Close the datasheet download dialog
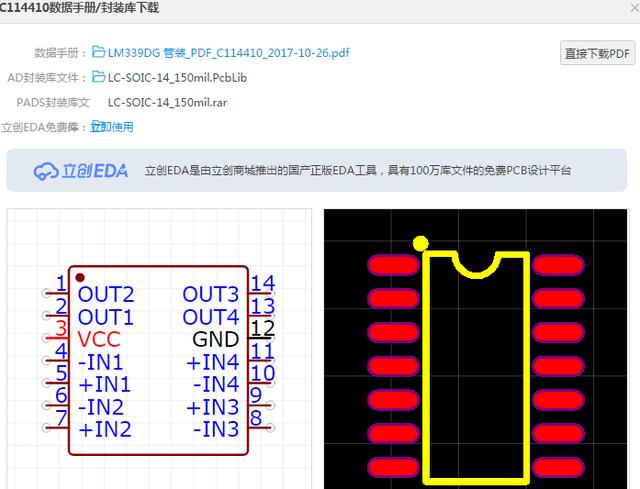Screen dimensions: 640x489 [635, 8]
